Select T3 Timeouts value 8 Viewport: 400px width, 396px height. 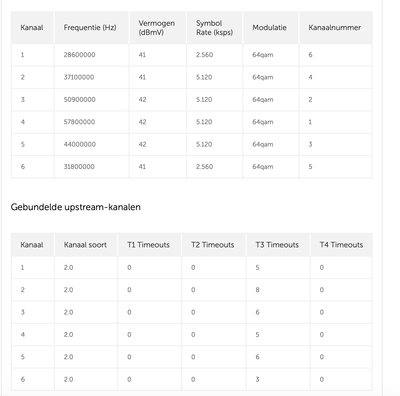pyautogui.click(x=257, y=290)
